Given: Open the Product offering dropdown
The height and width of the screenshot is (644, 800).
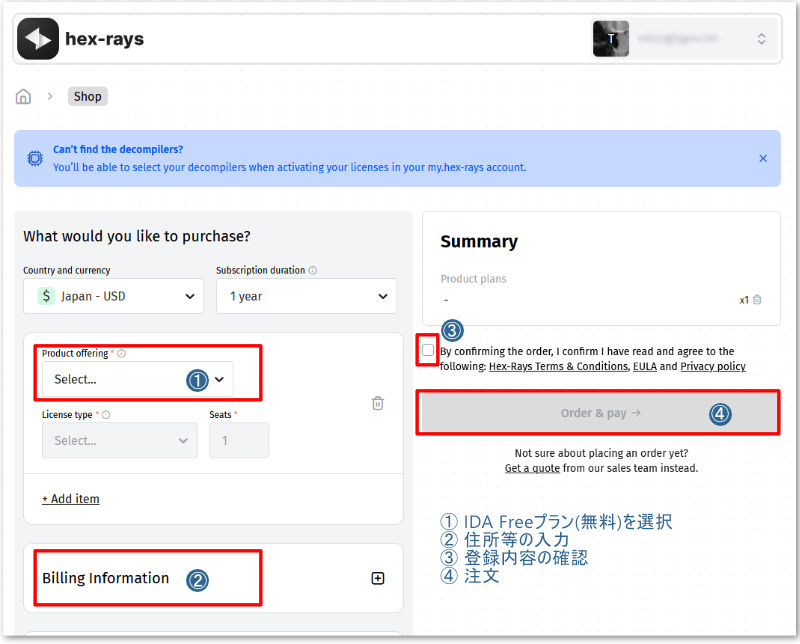Looking at the screenshot, I should point(137,379).
